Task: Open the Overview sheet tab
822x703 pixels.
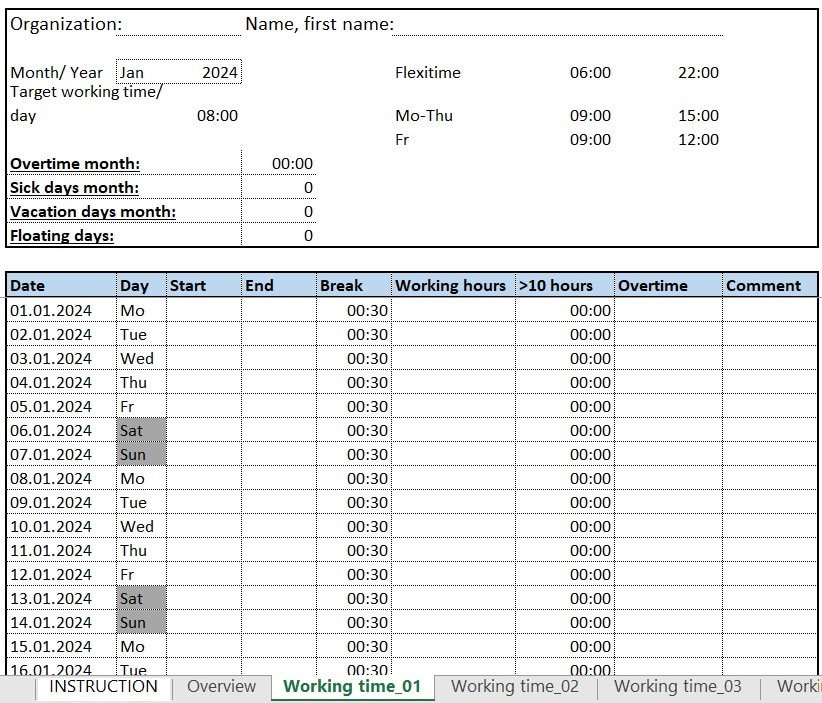Action: coord(221,687)
